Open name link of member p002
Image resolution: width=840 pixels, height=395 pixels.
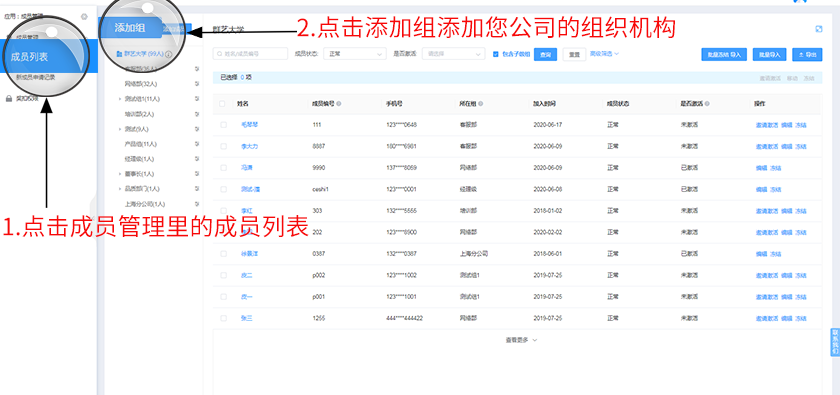pyautogui.click(x=246, y=275)
